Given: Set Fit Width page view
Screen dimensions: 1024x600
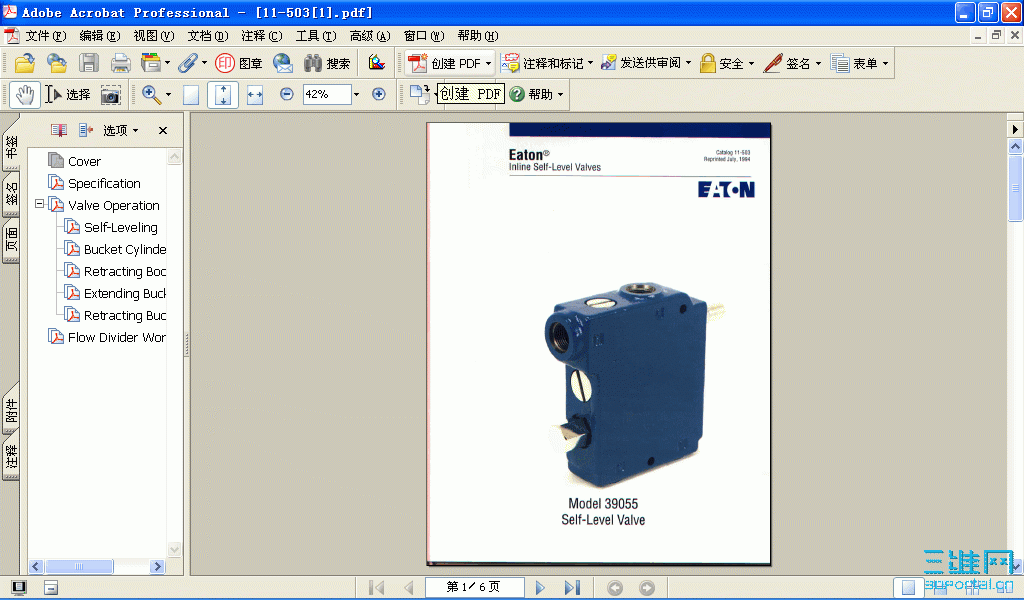Looking at the screenshot, I should coord(255,95).
